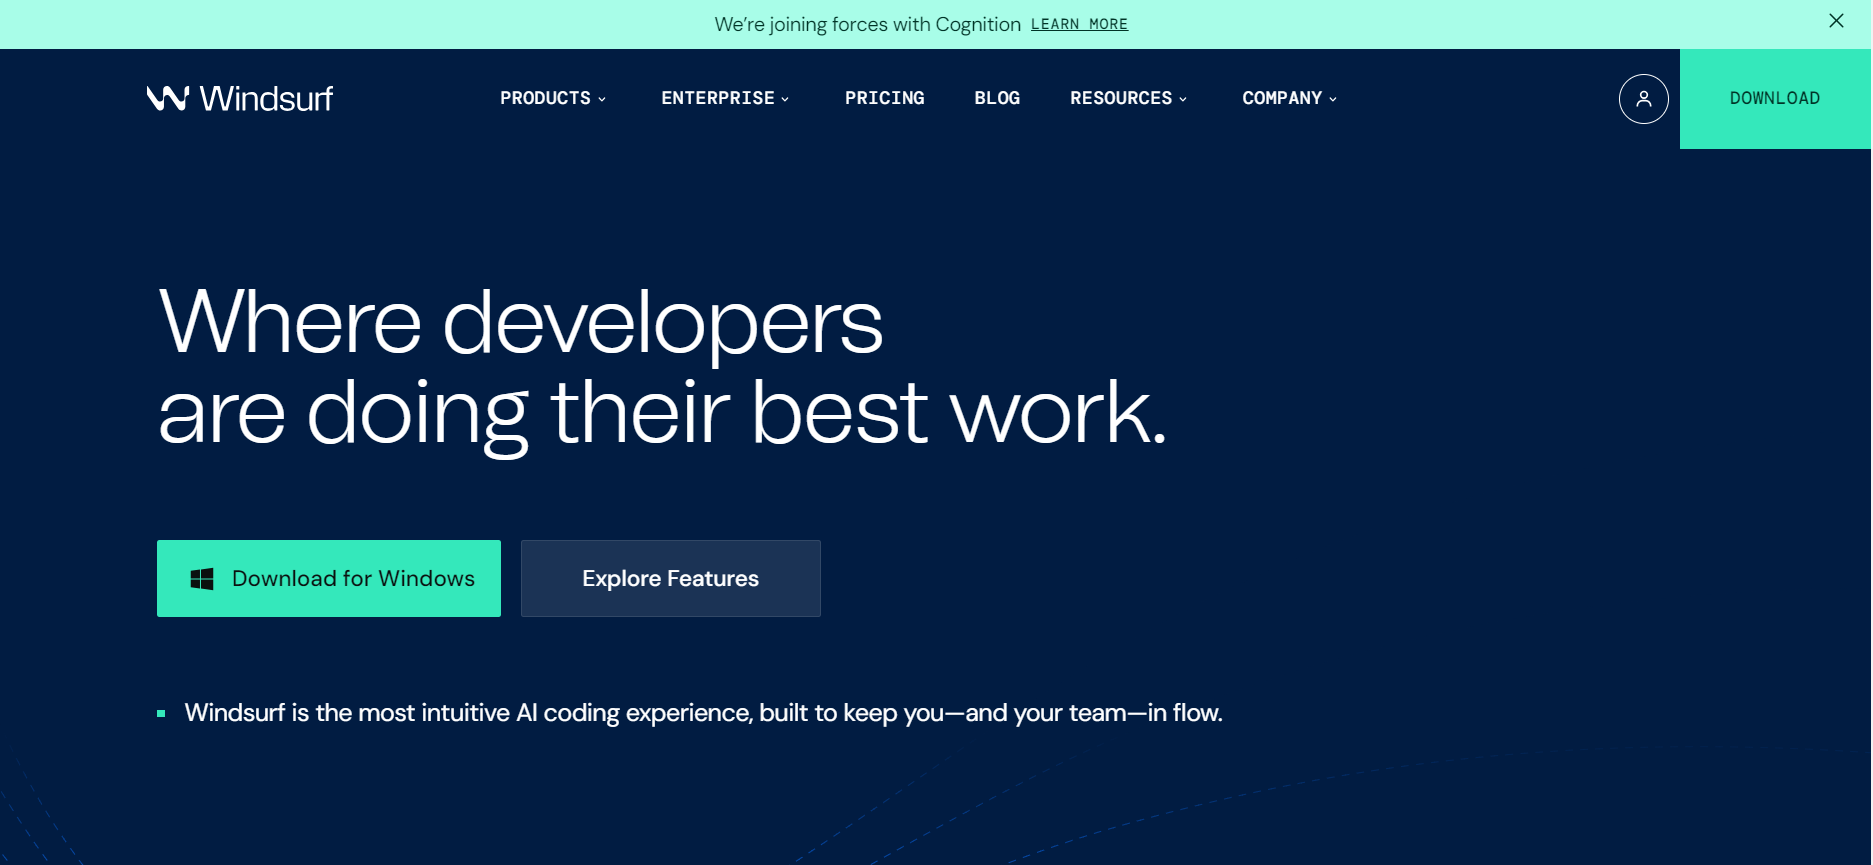The width and height of the screenshot is (1873, 865).
Task: Open the Products navigation menu
Action: [545, 98]
